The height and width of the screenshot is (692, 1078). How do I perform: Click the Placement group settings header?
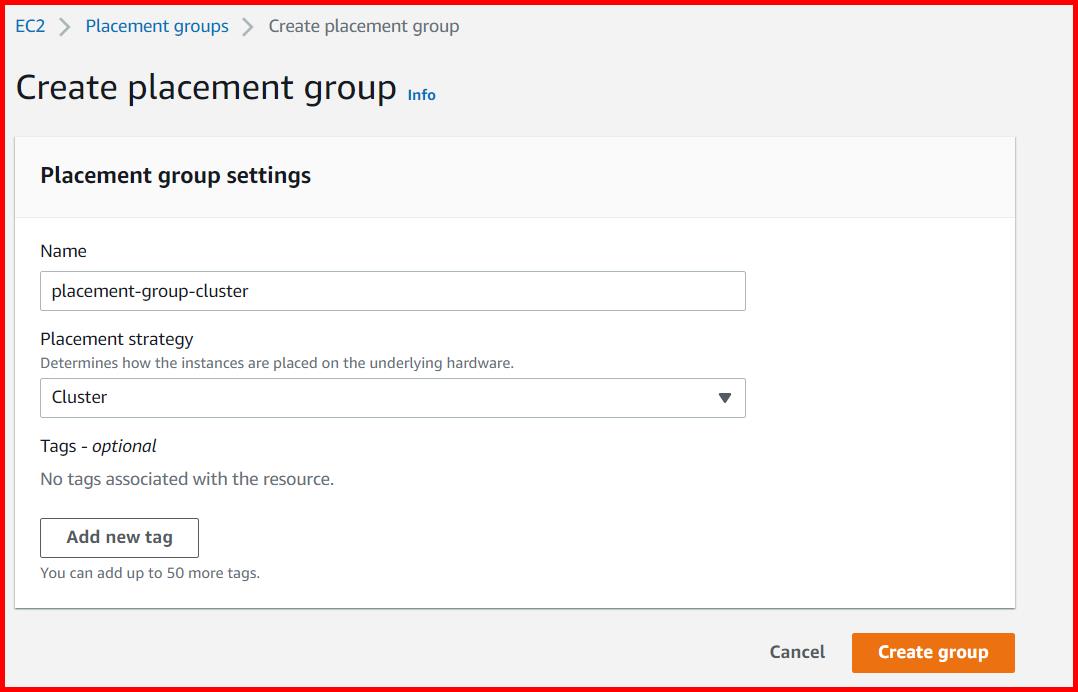(x=175, y=175)
